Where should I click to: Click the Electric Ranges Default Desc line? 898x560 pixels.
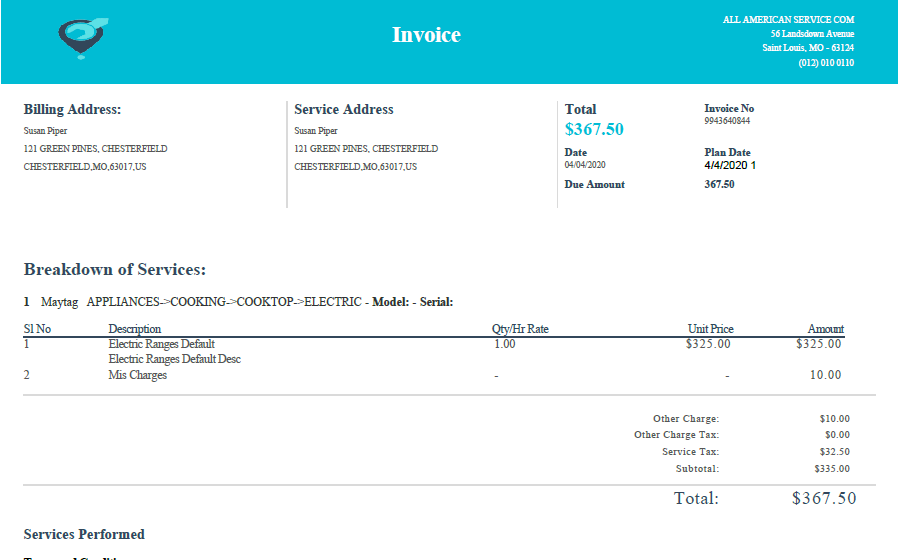175,359
